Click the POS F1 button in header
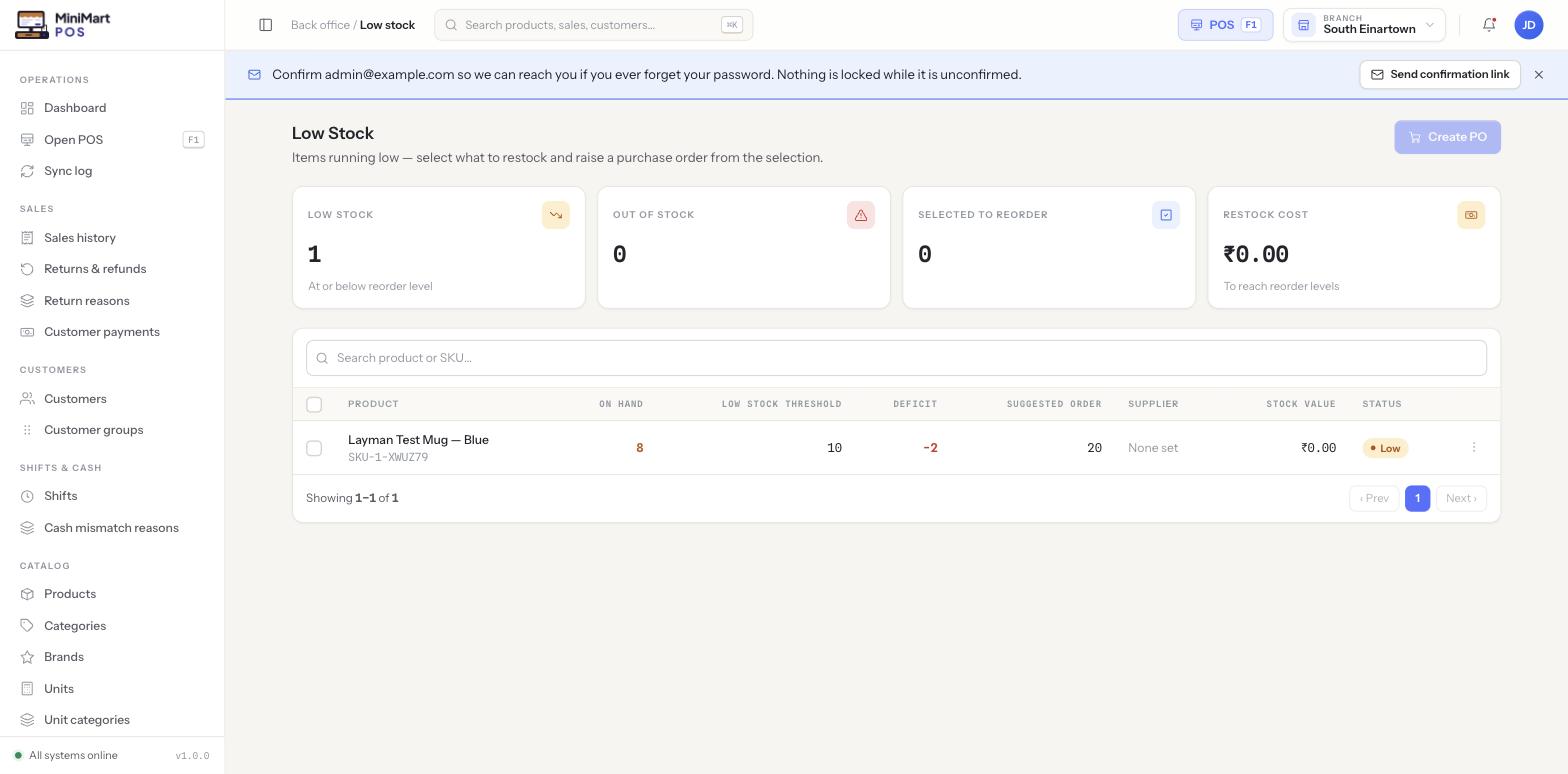 [x=1225, y=25]
